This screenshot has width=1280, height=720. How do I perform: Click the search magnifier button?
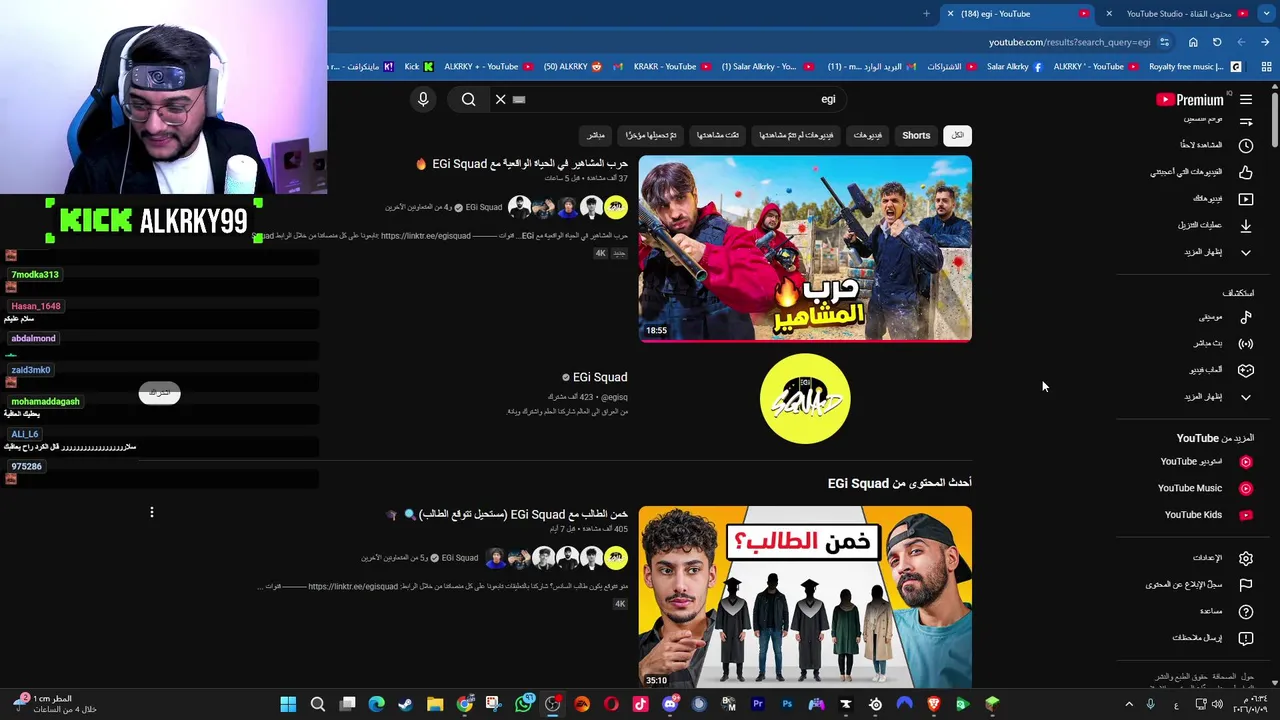[x=468, y=99]
